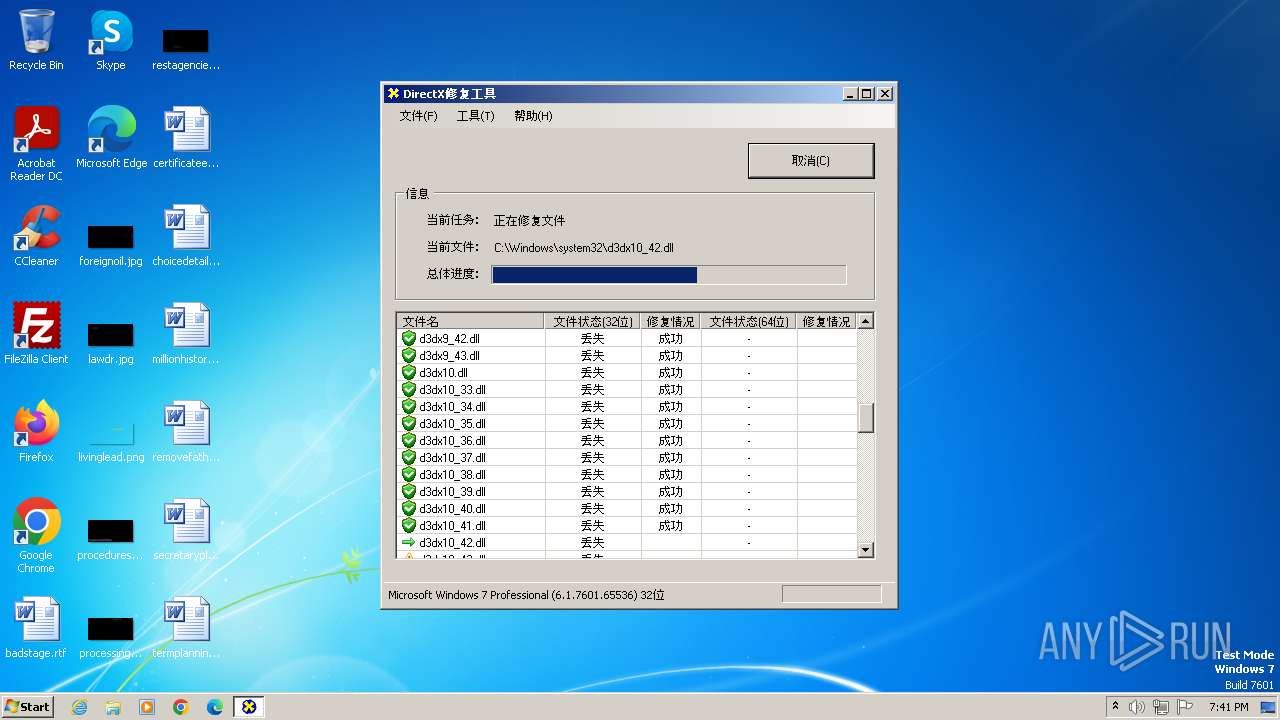1280x720 pixels.
Task: Open Acrobat Reader DC shortcut
Action: (36, 145)
